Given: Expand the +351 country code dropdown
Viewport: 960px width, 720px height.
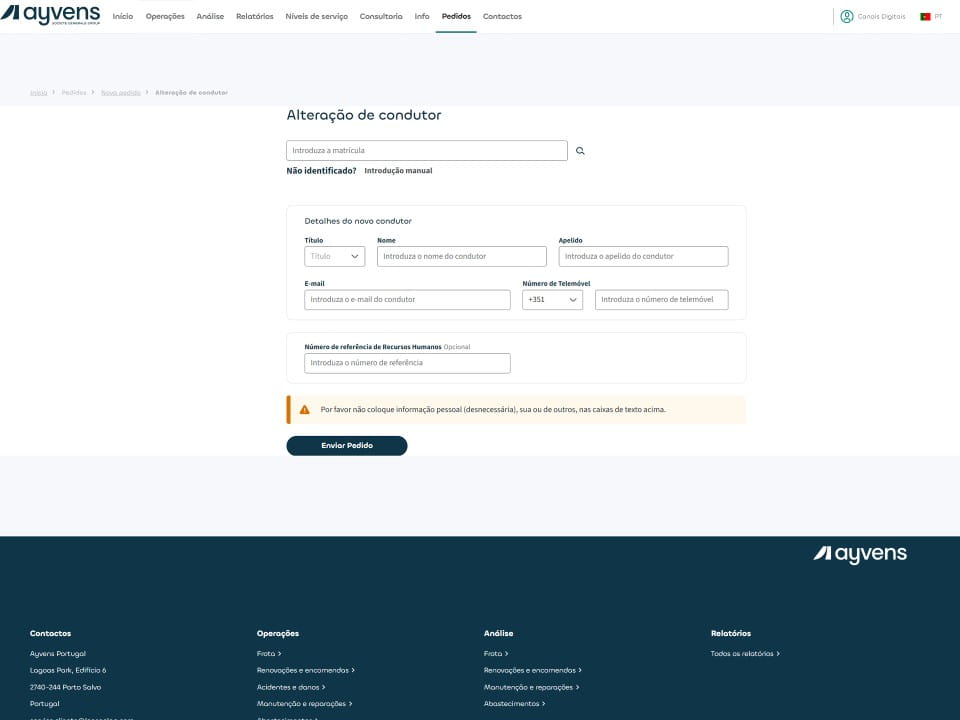Looking at the screenshot, I should click(x=552, y=299).
